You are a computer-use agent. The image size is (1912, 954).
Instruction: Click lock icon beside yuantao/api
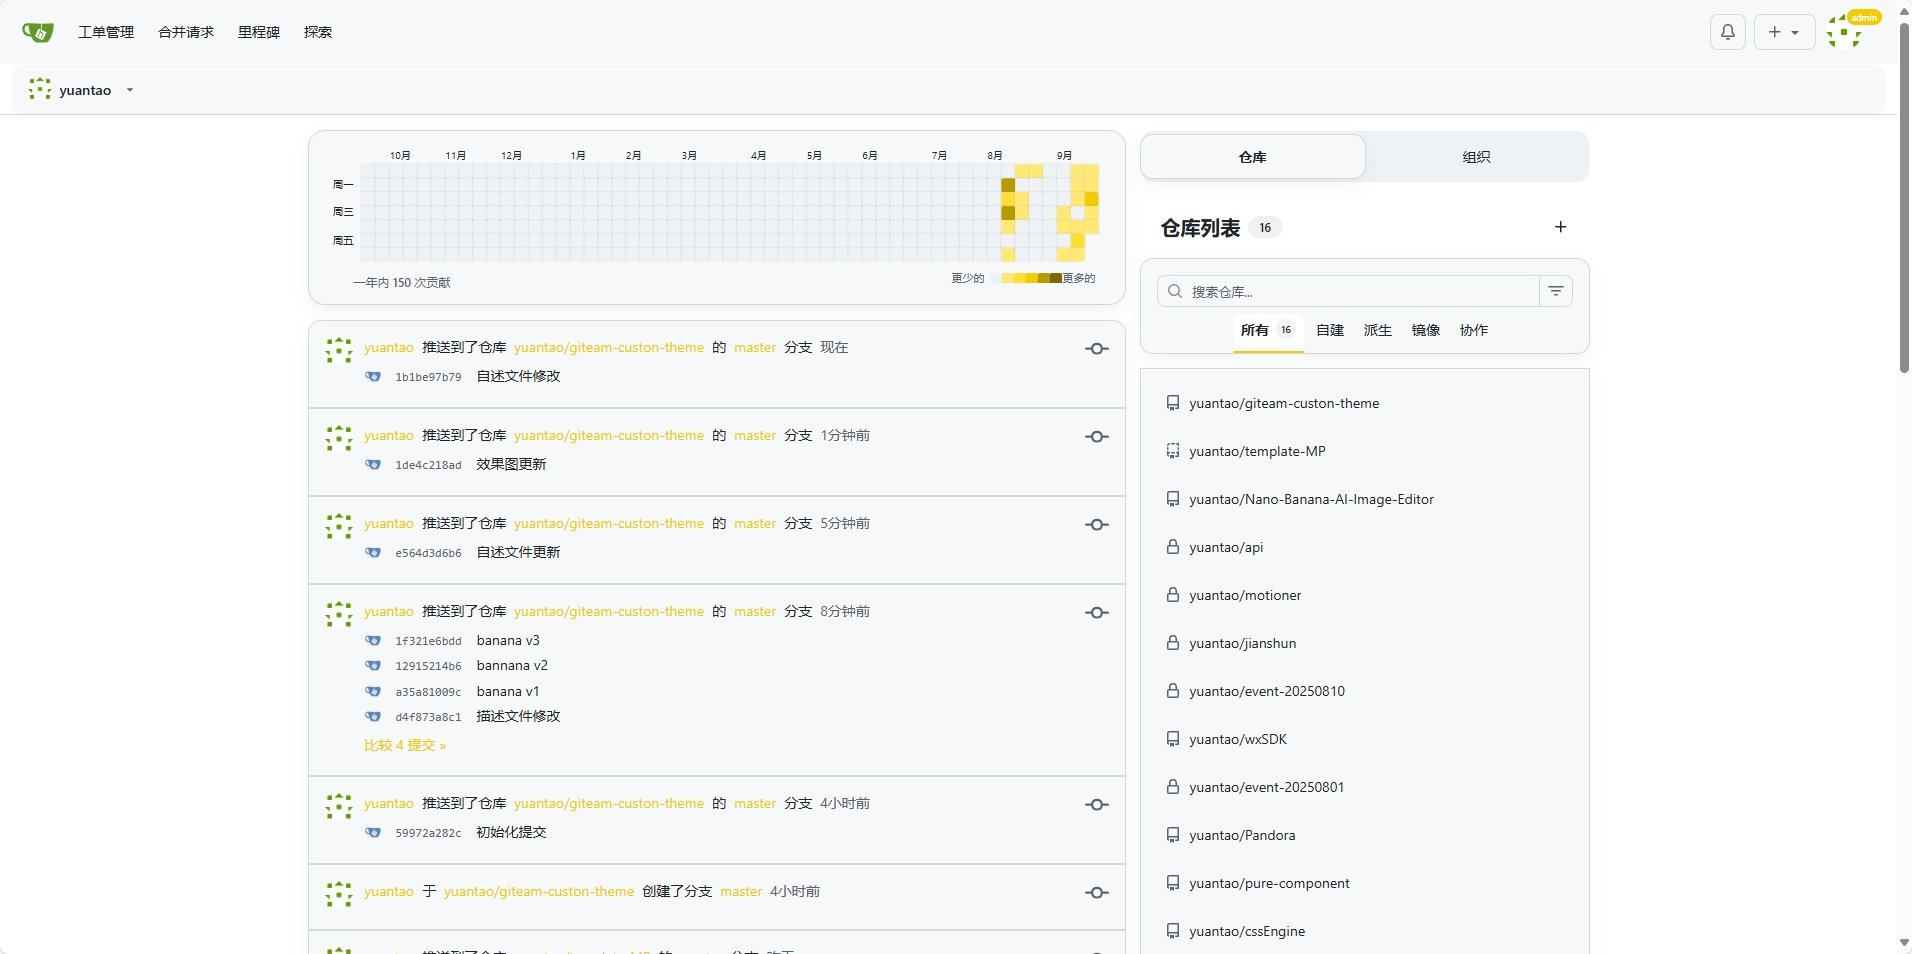point(1173,547)
